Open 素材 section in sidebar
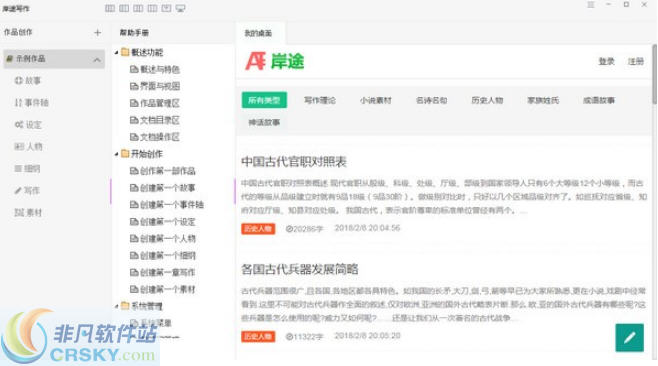Viewport: 658px width, 366px height. point(28,212)
